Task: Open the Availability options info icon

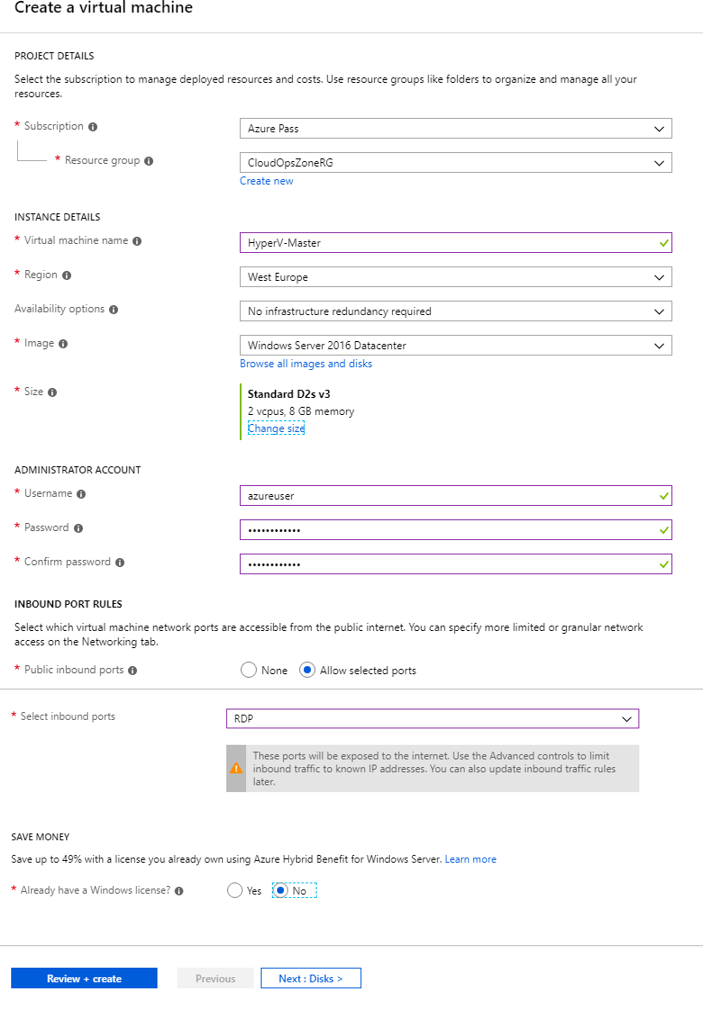Action: tap(113, 310)
